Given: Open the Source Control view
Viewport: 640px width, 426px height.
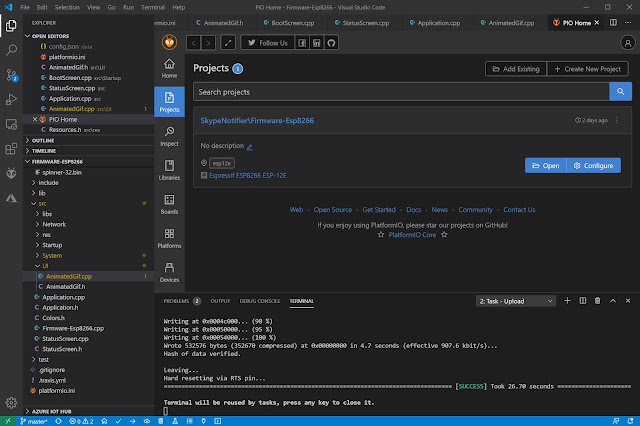Looking at the screenshot, I should [x=11, y=75].
